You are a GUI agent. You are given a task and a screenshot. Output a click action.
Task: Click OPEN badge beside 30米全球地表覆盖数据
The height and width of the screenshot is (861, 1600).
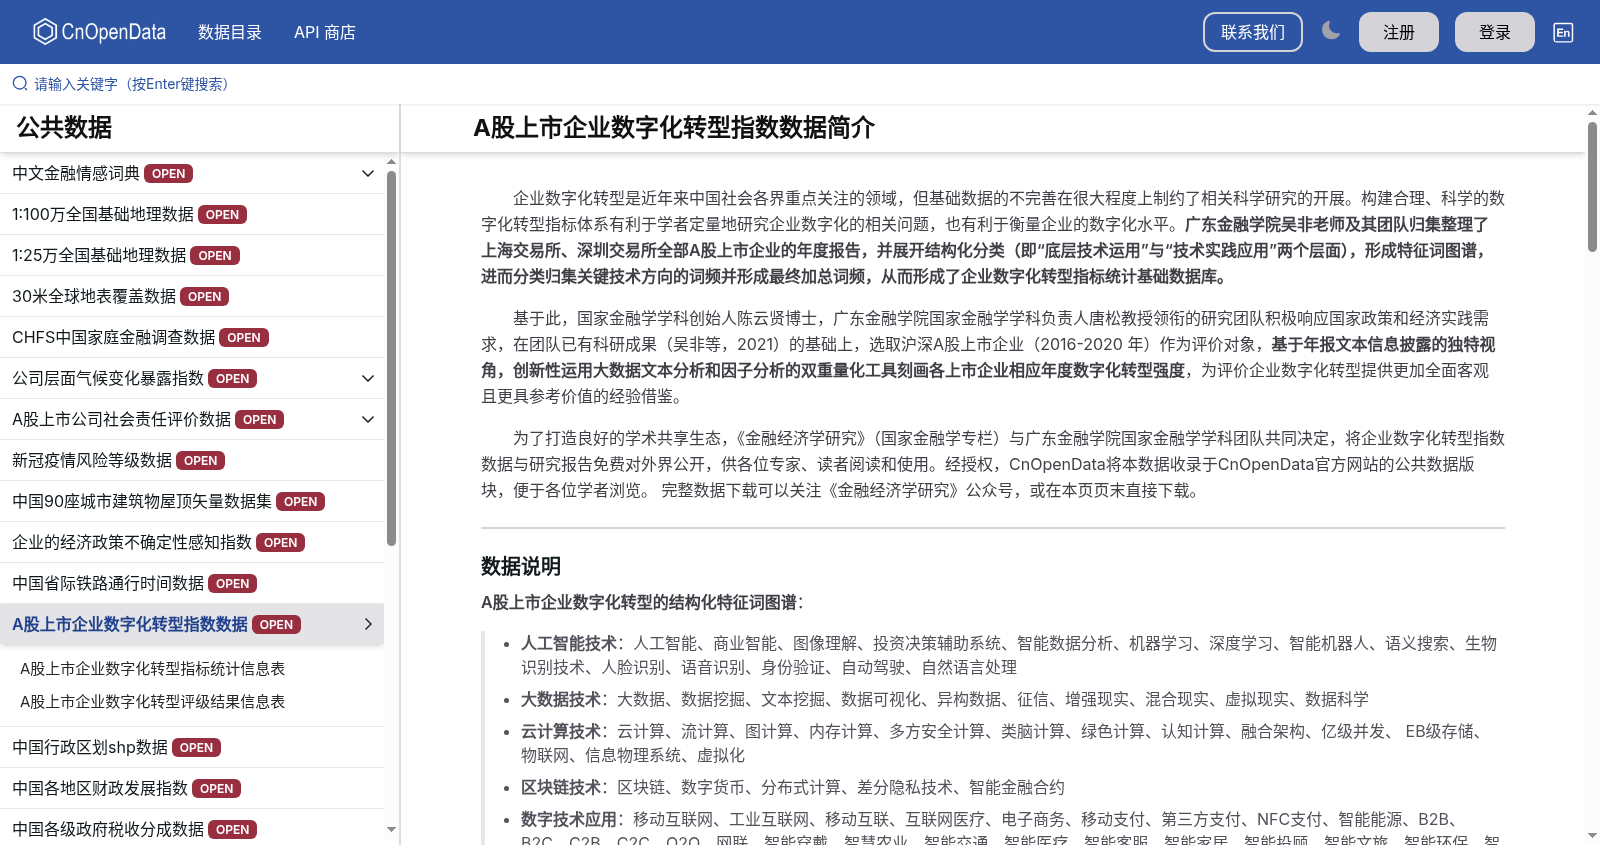pyautogui.click(x=204, y=297)
